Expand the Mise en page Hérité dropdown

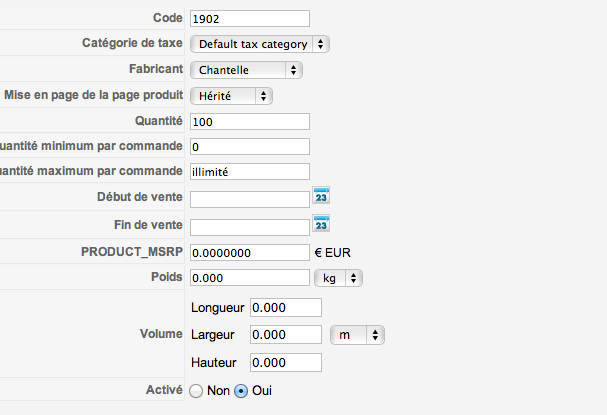[x=231, y=96]
